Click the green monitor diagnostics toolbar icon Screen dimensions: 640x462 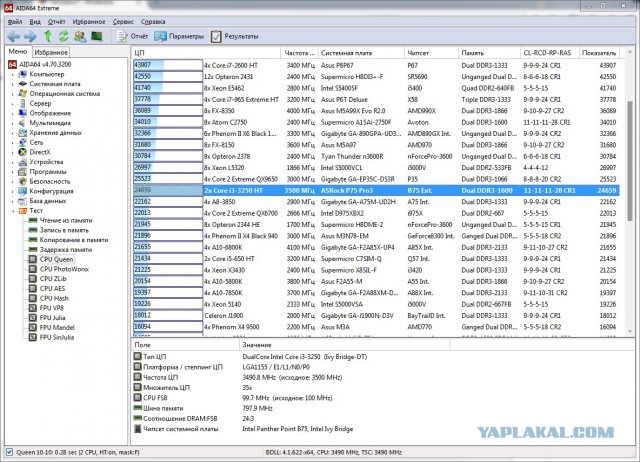pyautogui.click(x=98, y=35)
